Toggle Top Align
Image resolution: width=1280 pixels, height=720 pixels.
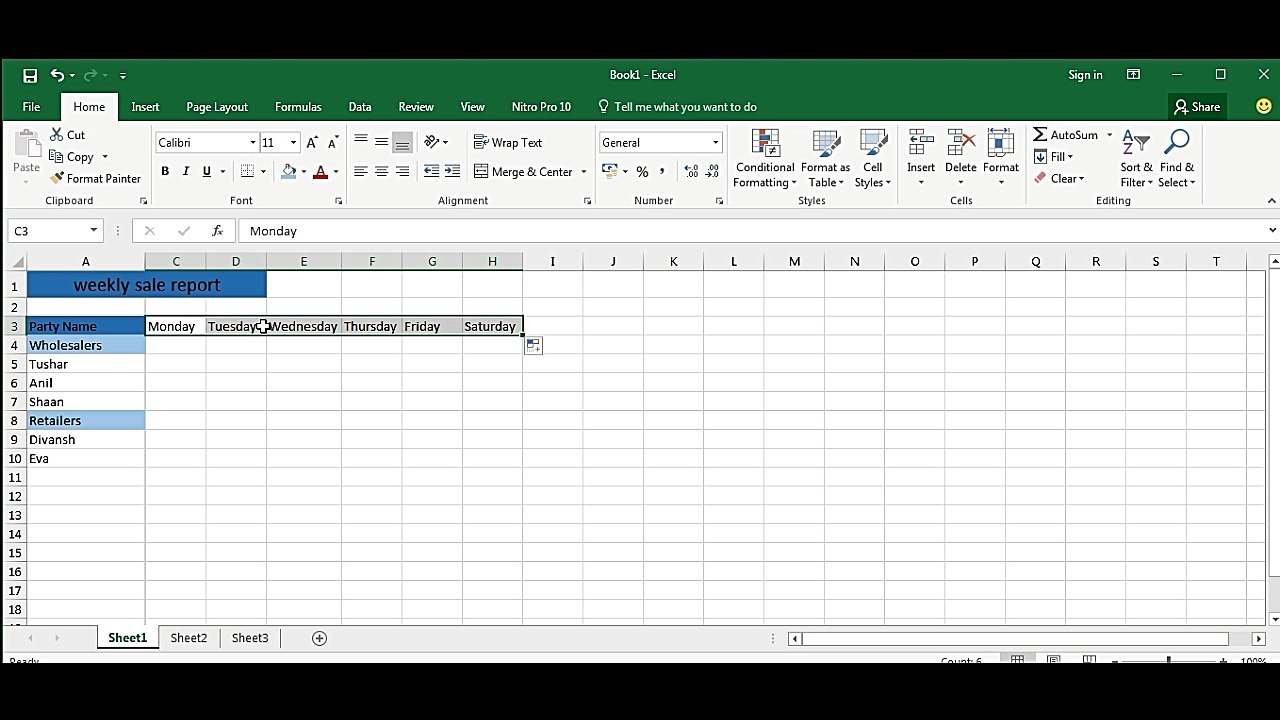click(361, 142)
